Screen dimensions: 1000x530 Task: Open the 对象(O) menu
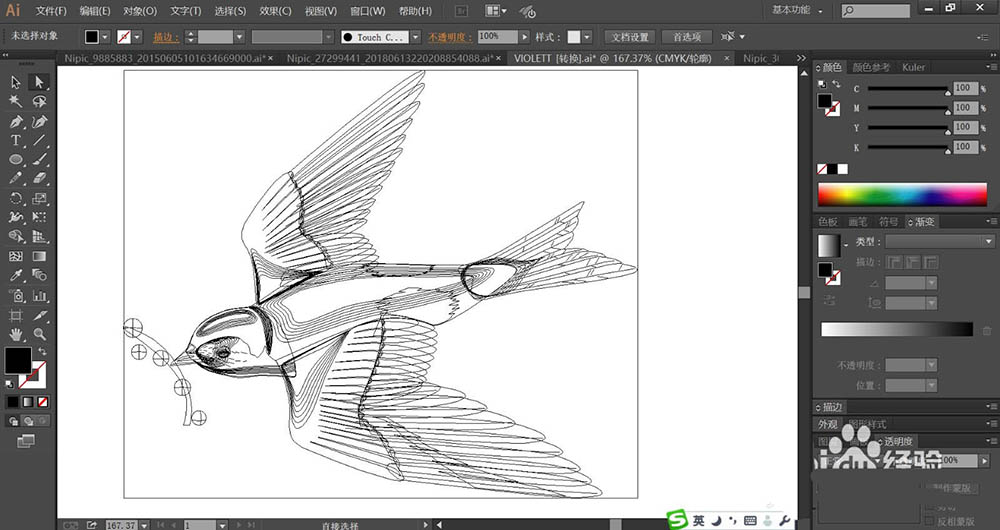[140, 11]
